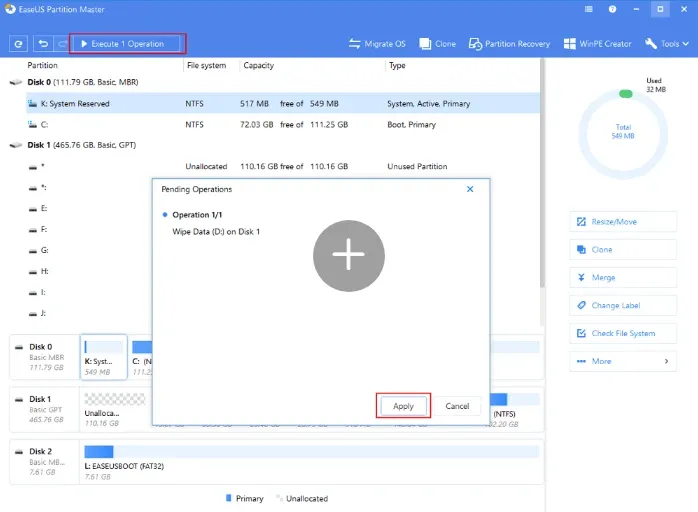Click Change Label option
The height and width of the screenshot is (512, 698).
coord(622,306)
